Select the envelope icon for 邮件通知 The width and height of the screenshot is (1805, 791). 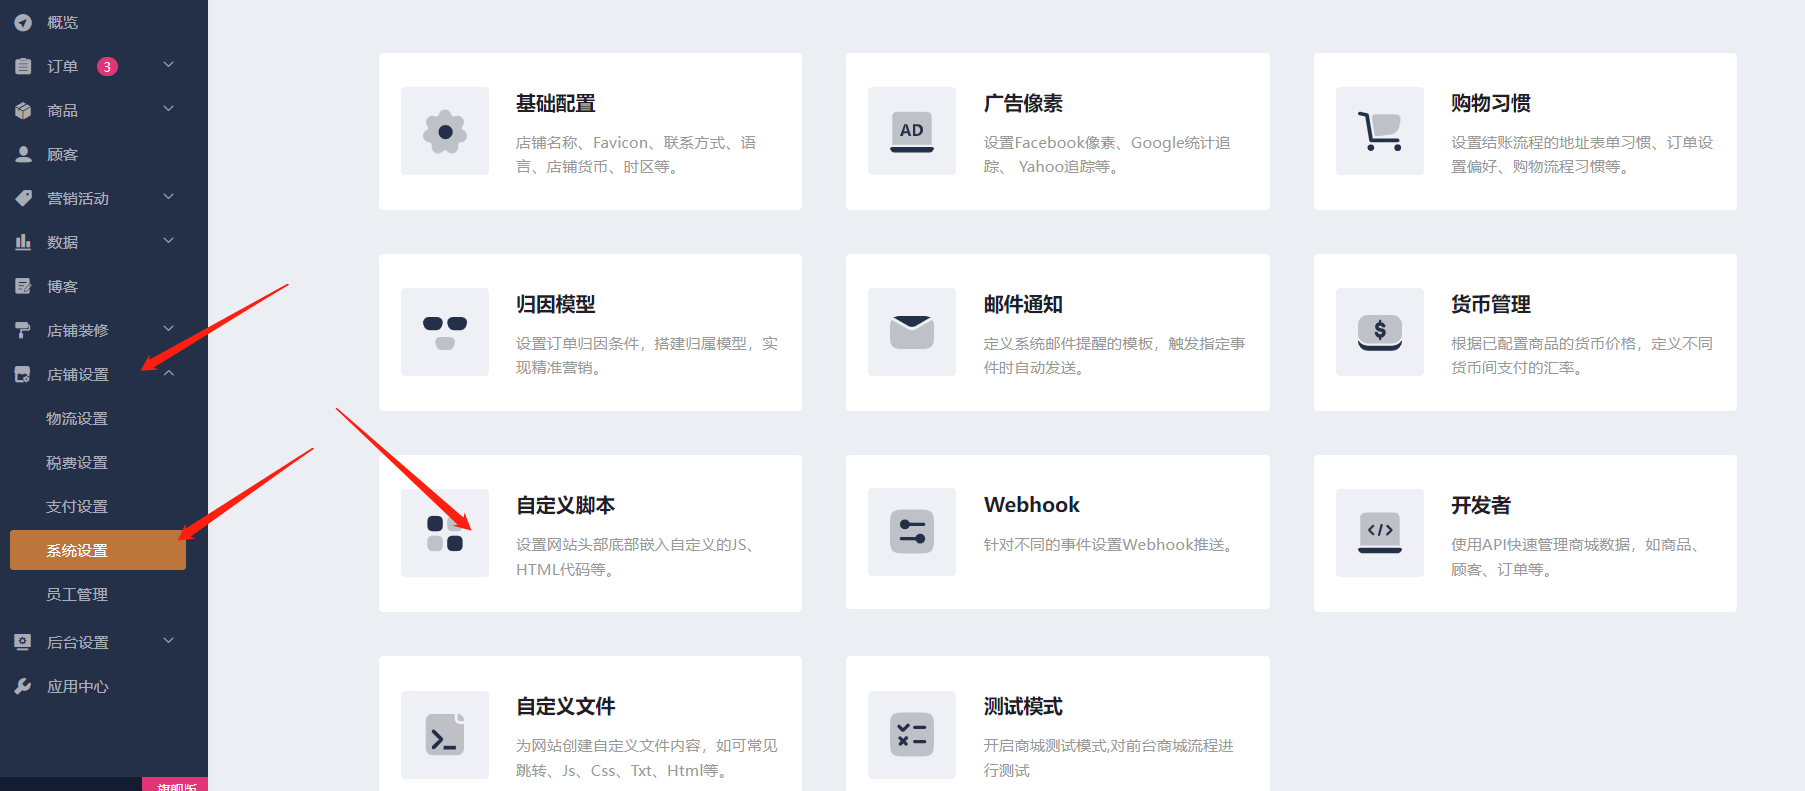911,332
